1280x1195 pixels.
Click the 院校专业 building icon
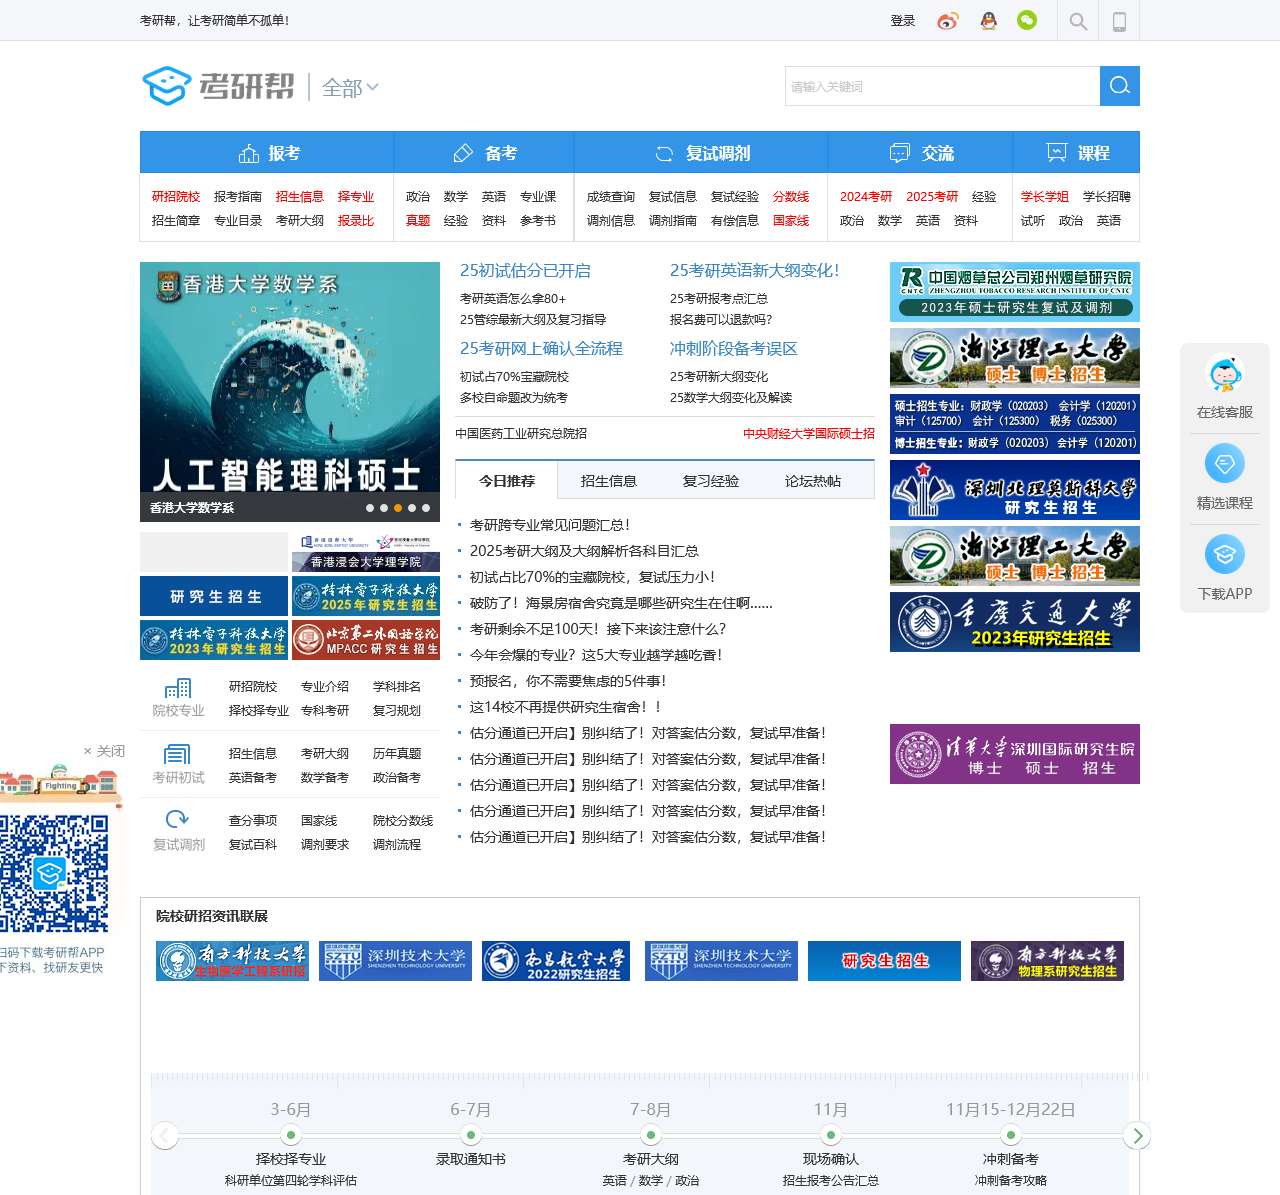(x=178, y=688)
